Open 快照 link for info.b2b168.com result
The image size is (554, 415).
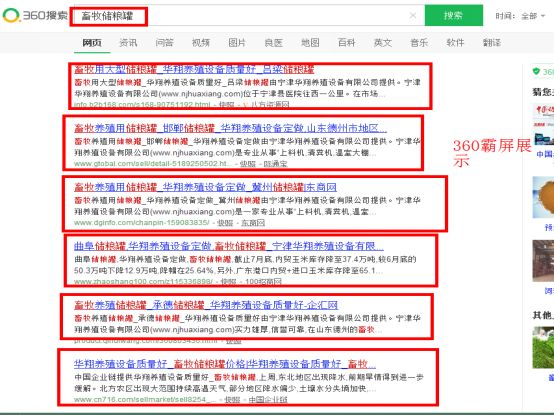click(226, 105)
